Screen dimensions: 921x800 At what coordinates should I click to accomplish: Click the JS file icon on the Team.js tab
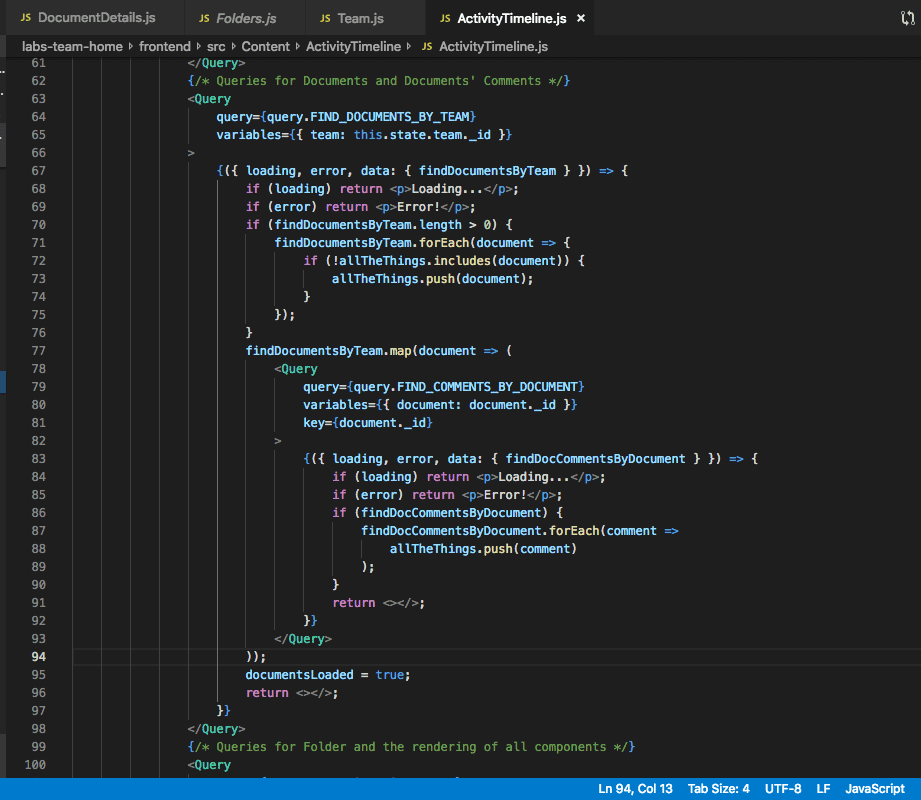pyautogui.click(x=325, y=19)
